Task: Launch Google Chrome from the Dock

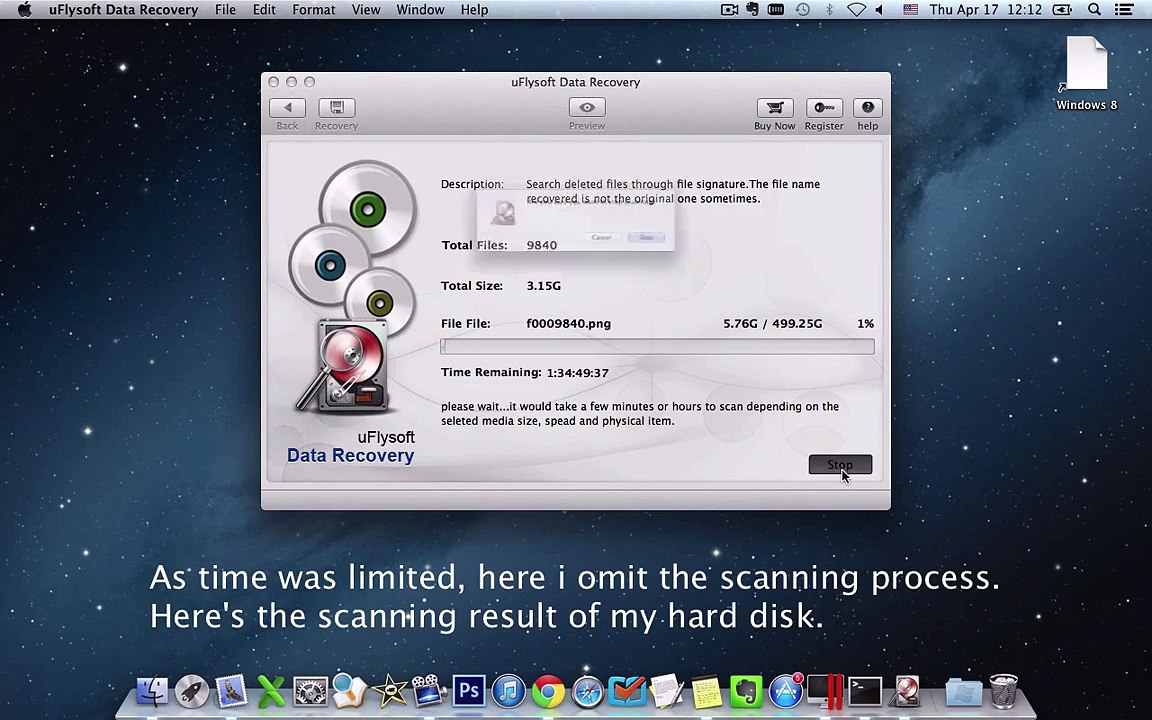Action: point(548,691)
